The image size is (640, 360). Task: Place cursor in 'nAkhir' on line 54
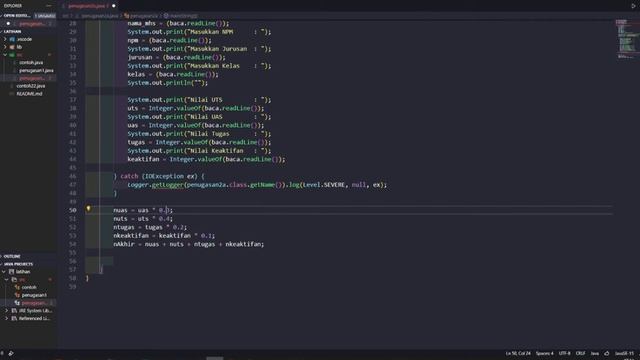click(x=124, y=244)
